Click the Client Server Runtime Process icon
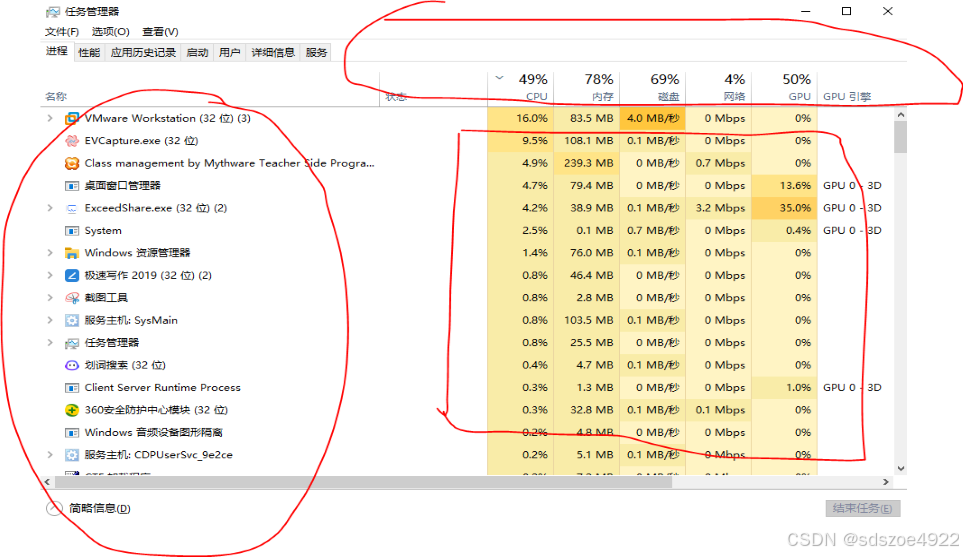The width and height of the screenshot is (963, 557). (x=72, y=388)
